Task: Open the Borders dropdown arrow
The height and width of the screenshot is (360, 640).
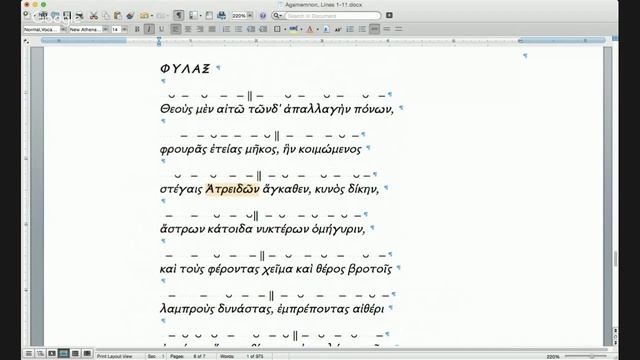Action: tap(285, 29)
